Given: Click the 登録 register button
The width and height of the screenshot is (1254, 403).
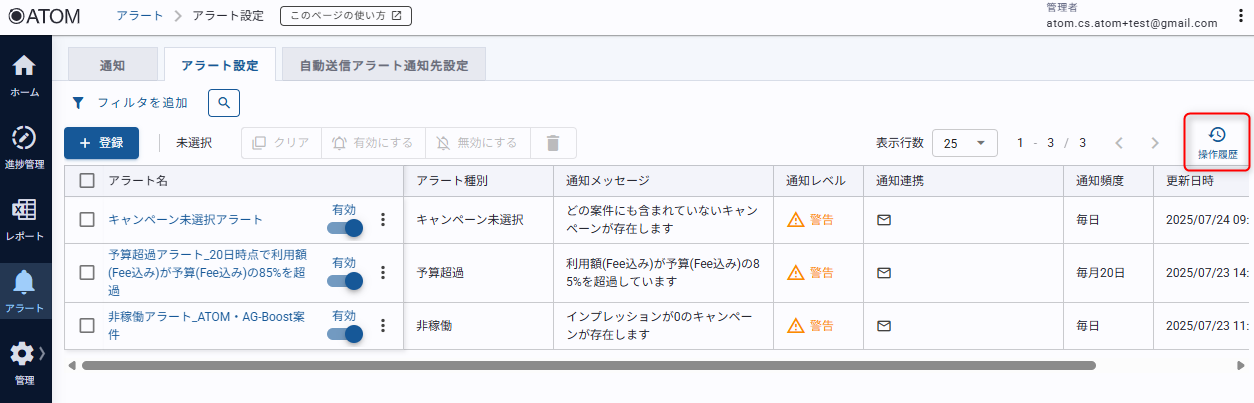Looking at the screenshot, I should (x=101, y=143).
